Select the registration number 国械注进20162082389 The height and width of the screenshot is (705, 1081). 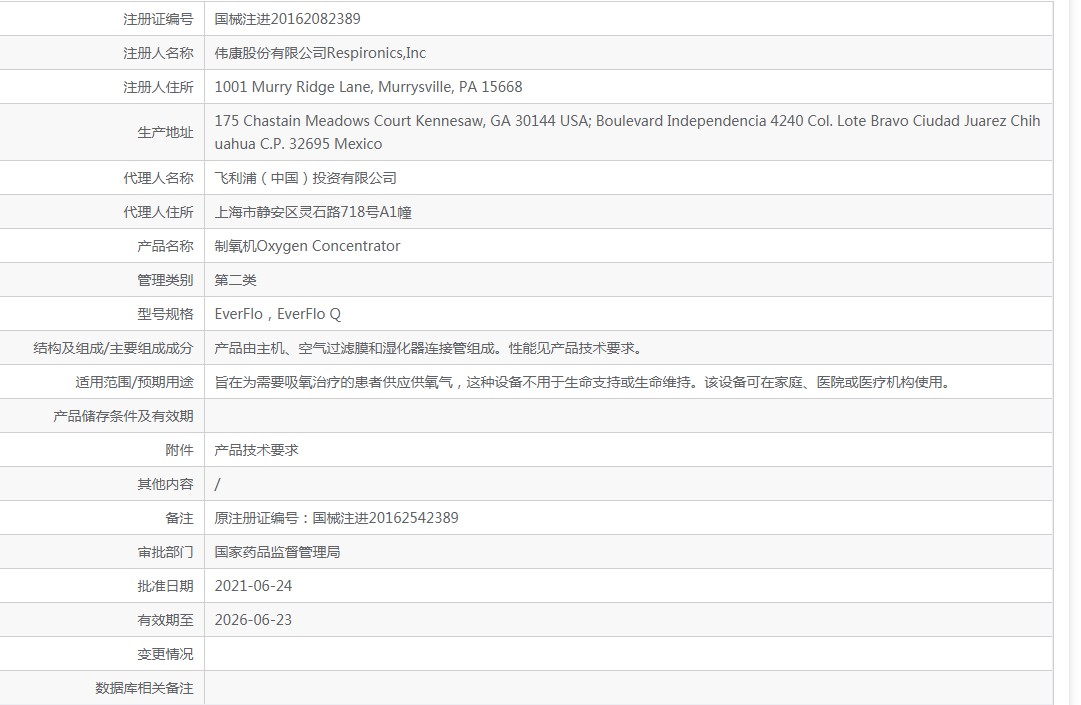[x=287, y=19]
